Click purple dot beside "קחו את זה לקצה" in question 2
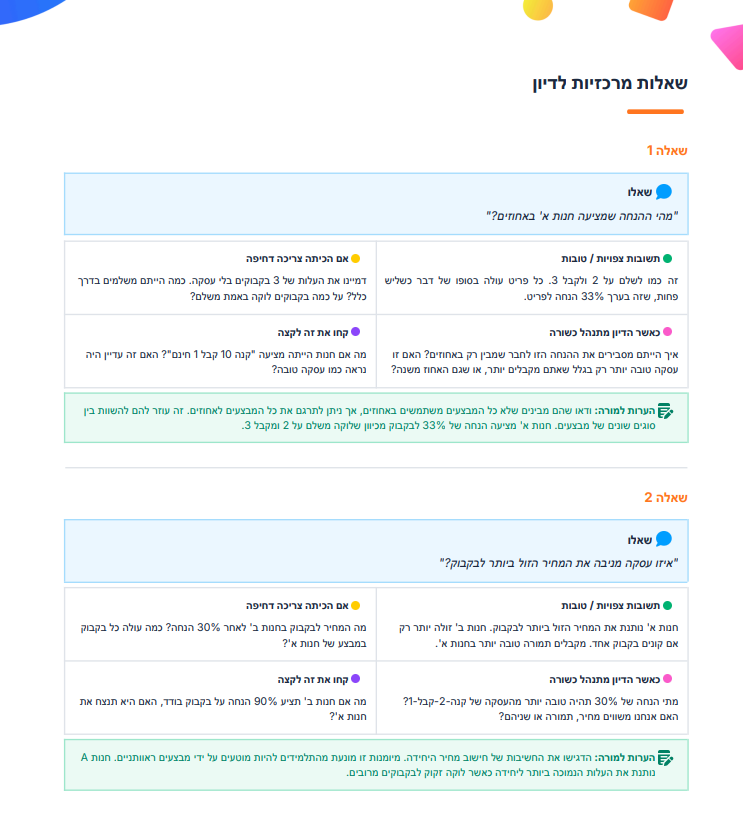743x823 pixels. 355,678
